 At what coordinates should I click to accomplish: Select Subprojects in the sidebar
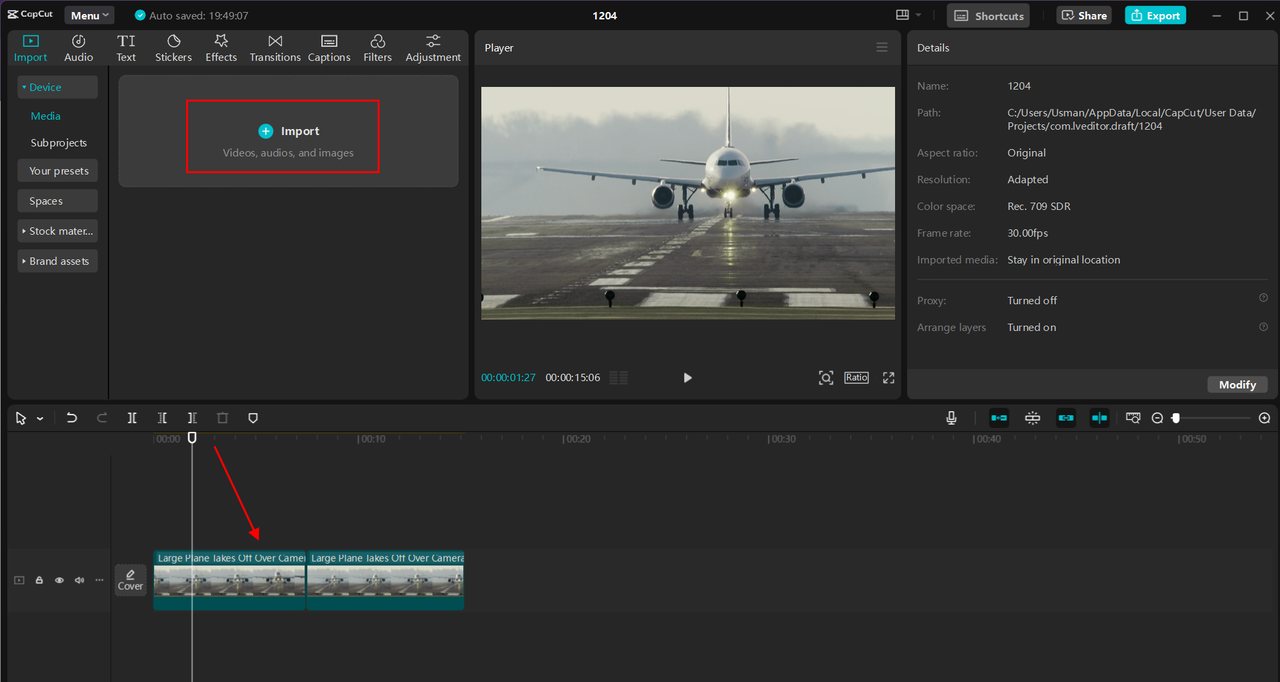(59, 143)
